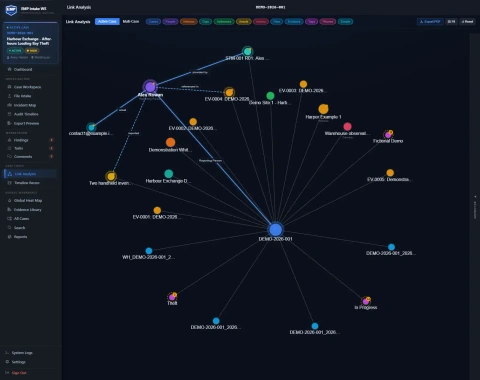Select the Two handheld inven... node
This screenshot has height=380, width=480.
point(111,176)
